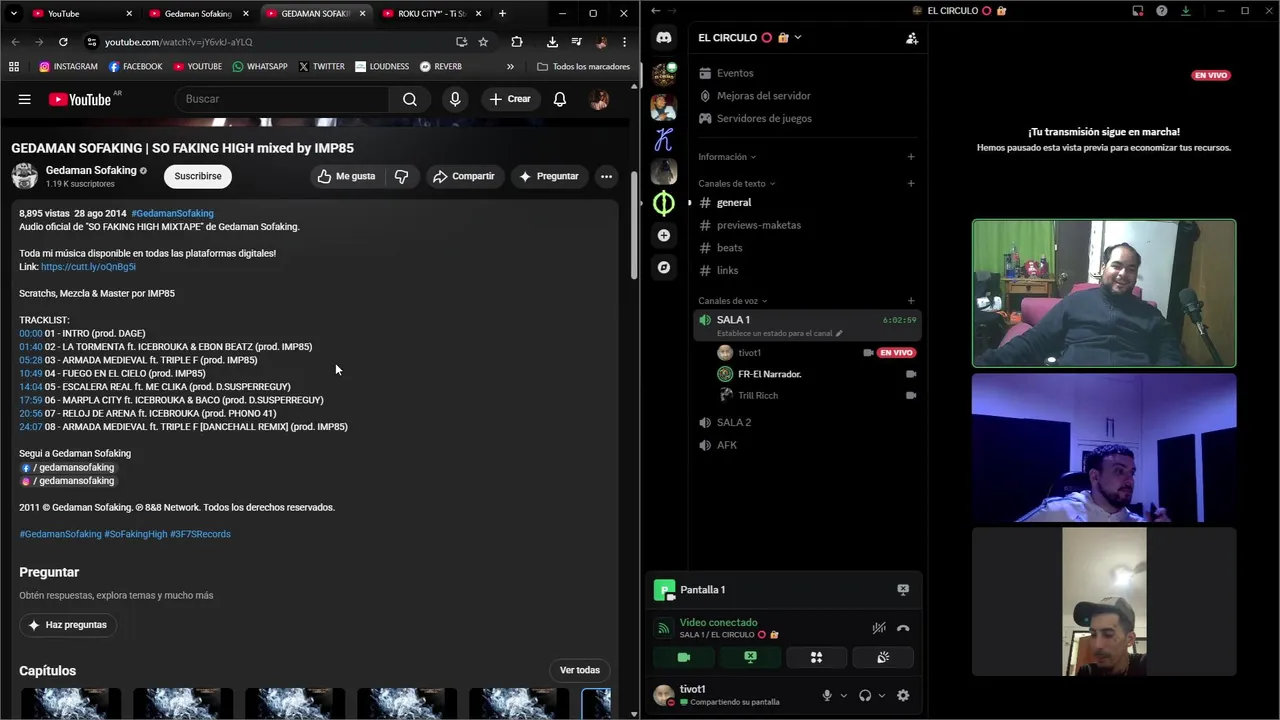Open the video's more actions ellipsis

tap(606, 176)
